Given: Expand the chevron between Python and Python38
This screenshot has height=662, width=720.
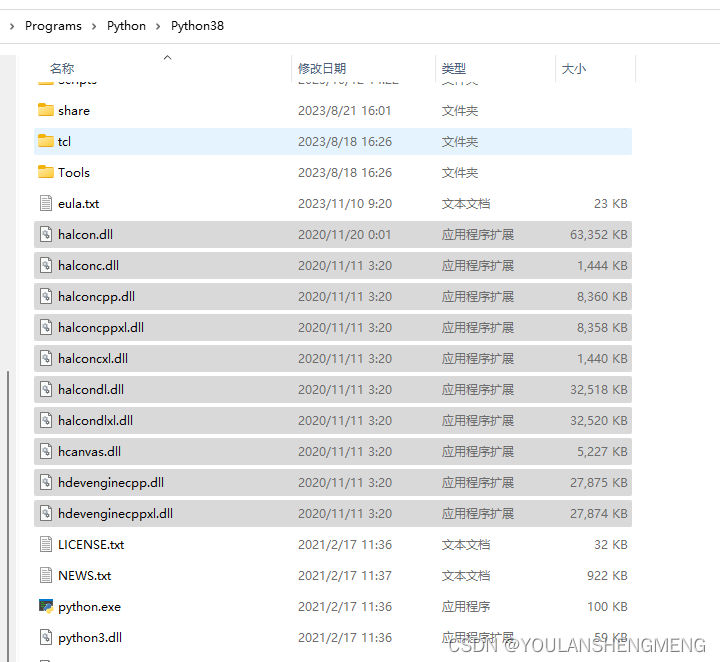Looking at the screenshot, I should pos(158,26).
